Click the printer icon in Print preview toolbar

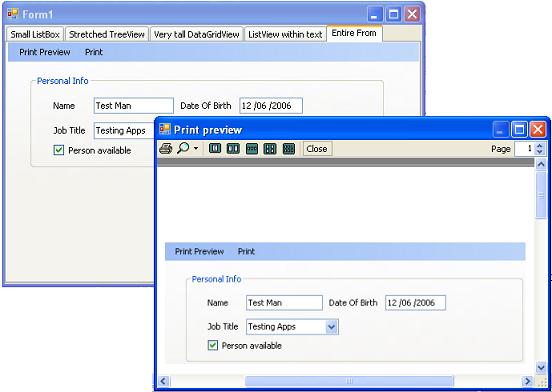click(x=165, y=148)
